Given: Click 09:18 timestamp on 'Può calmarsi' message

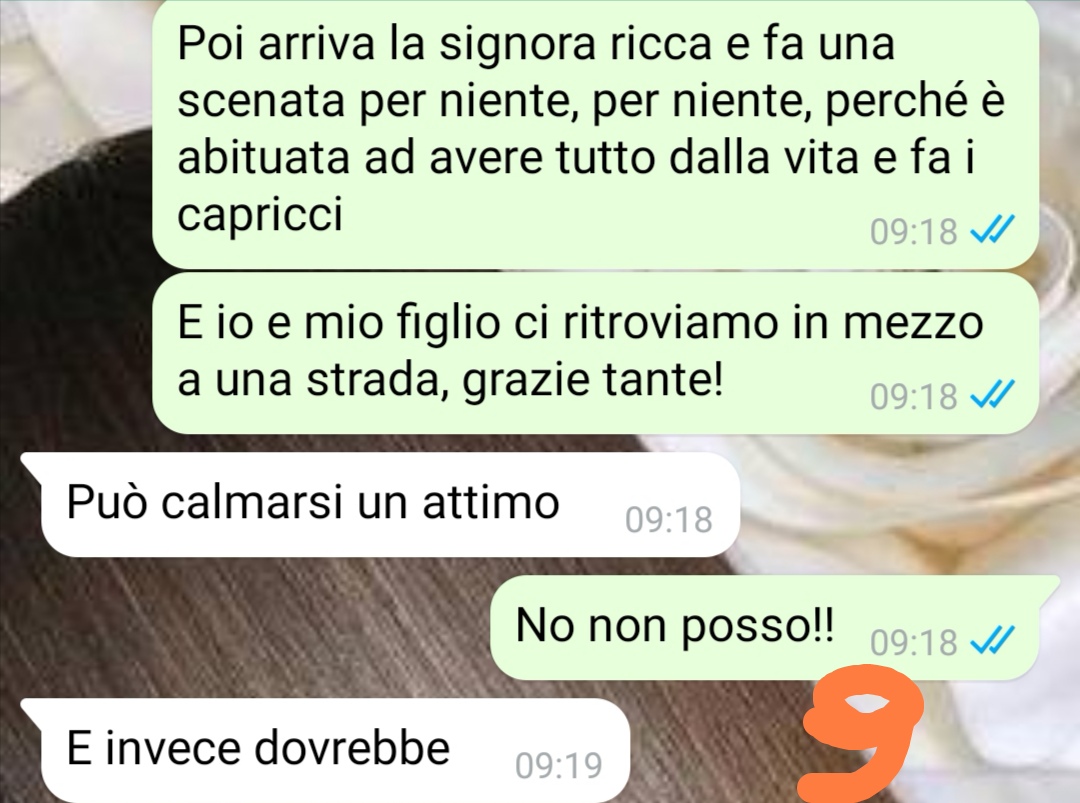Looking at the screenshot, I should [669, 519].
